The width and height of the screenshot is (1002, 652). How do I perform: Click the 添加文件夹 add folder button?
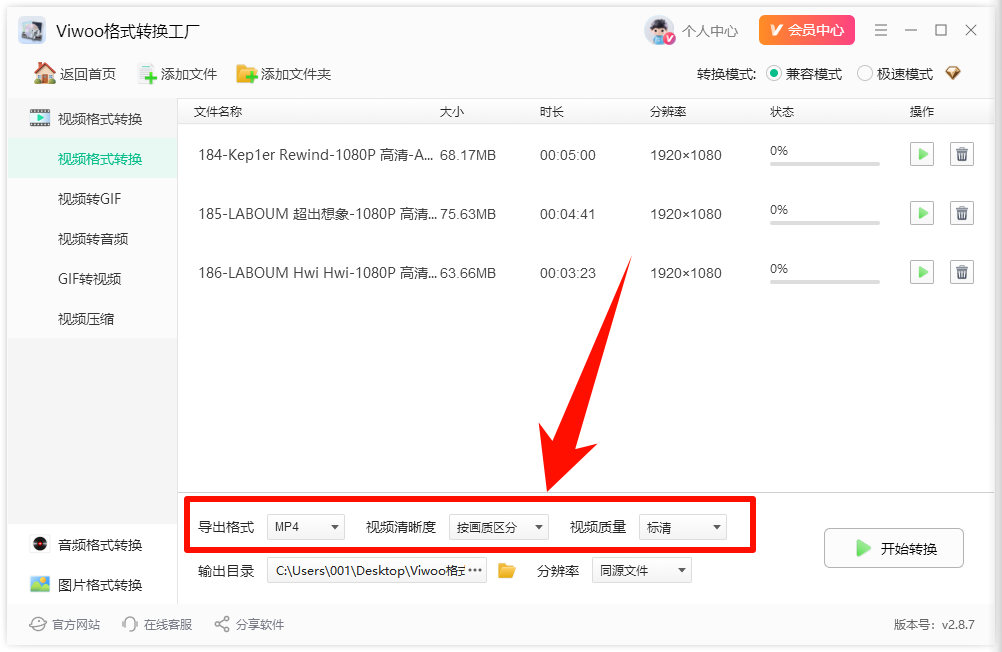[284, 74]
